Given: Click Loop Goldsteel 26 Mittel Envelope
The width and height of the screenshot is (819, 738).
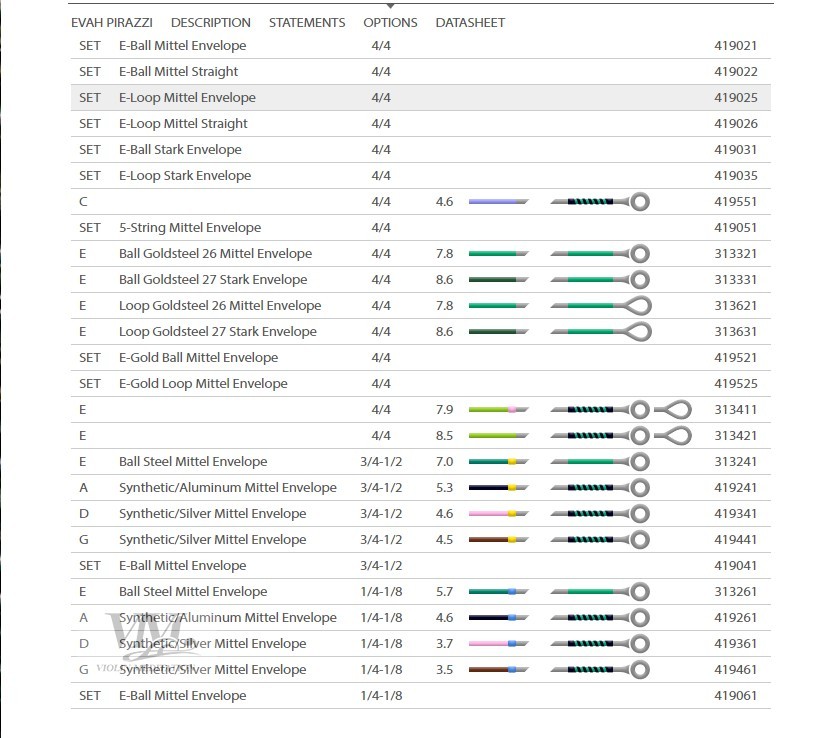Looking at the screenshot, I should pyautogui.click(x=220, y=306).
